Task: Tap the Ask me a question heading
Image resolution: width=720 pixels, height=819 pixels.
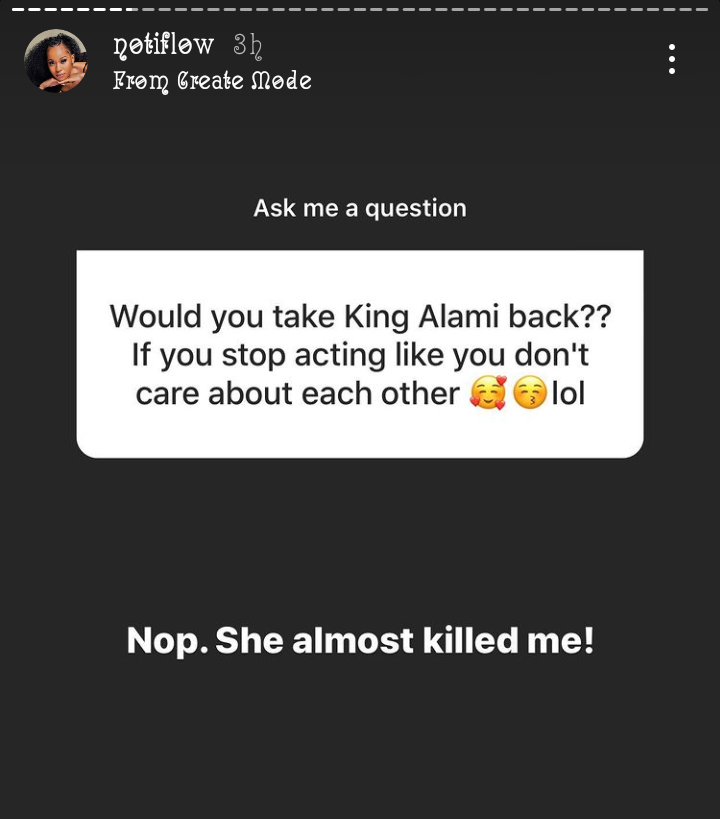Action: [360, 208]
